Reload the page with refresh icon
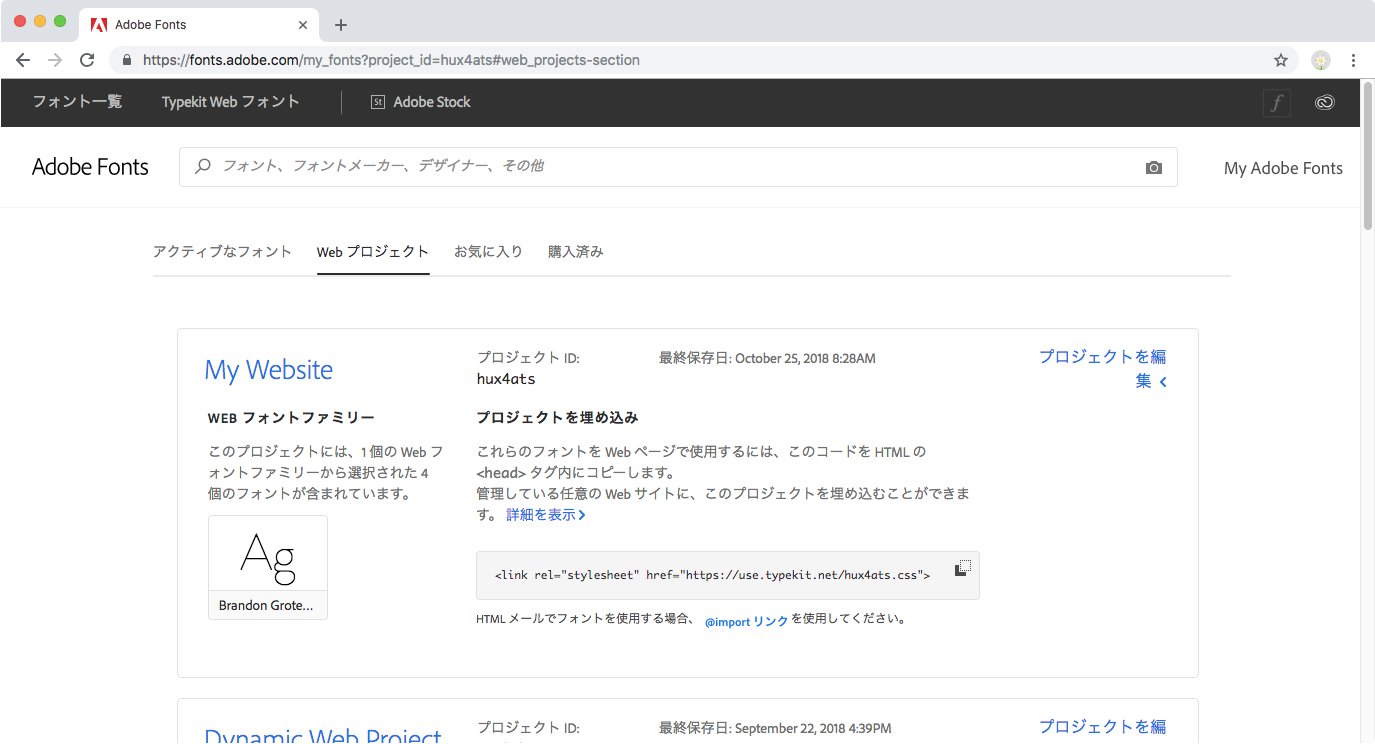Viewport: 1375px width, 744px height. [87, 60]
